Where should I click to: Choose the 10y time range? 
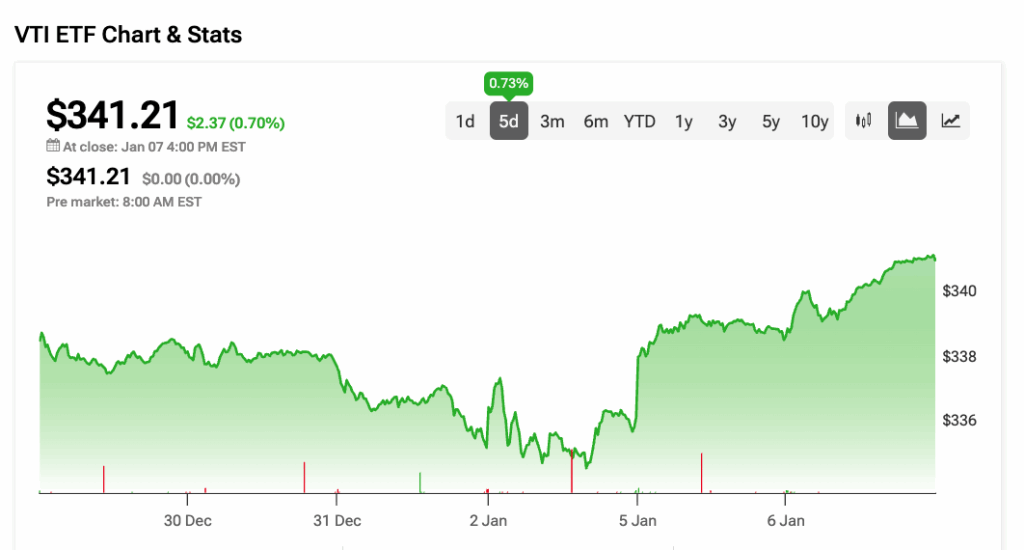point(815,121)
